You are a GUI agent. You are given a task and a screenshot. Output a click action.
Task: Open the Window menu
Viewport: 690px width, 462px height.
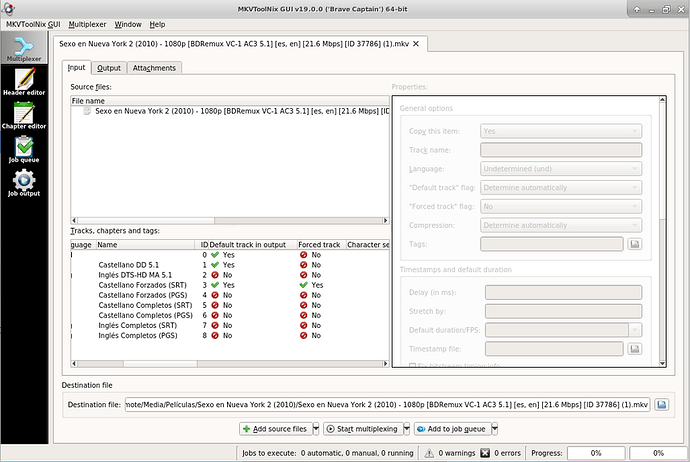pyautogui.click(x=128, y=25)
